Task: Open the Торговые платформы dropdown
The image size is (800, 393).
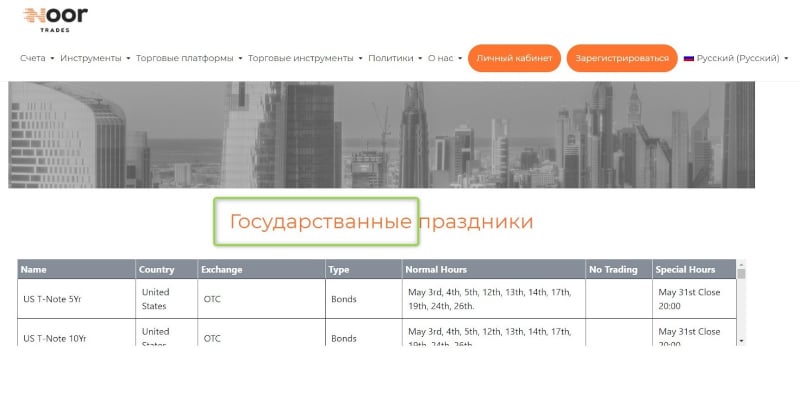Action: click(189, 58)
